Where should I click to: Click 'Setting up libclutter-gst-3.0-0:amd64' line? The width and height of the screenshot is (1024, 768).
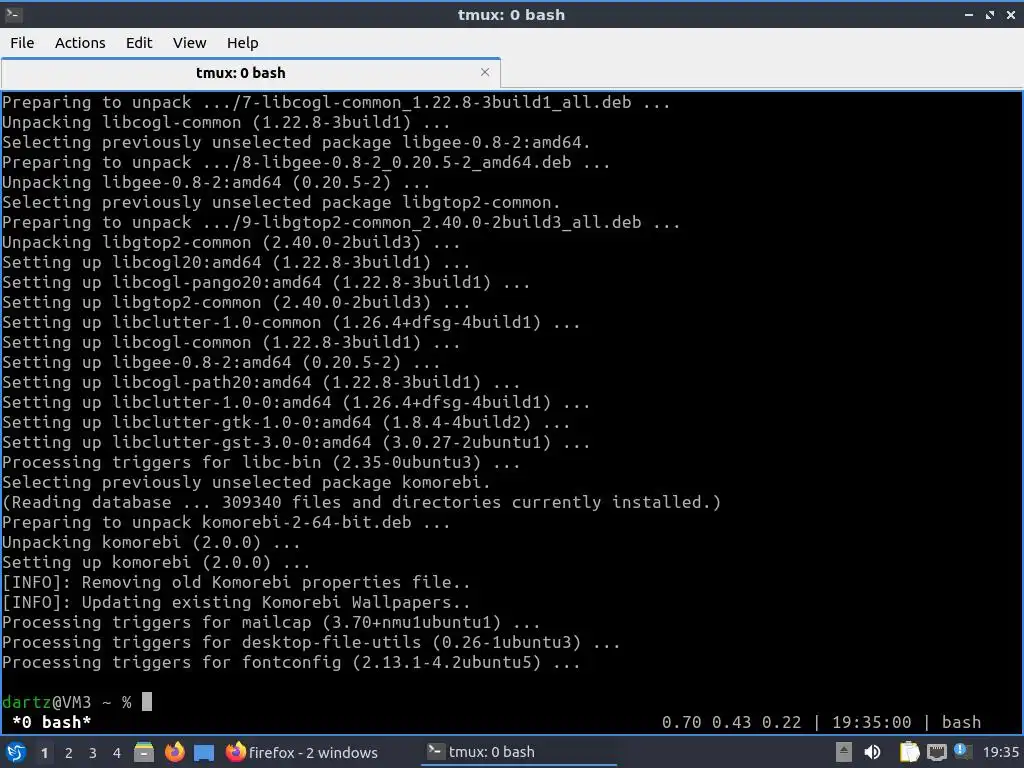coord(296,442)
